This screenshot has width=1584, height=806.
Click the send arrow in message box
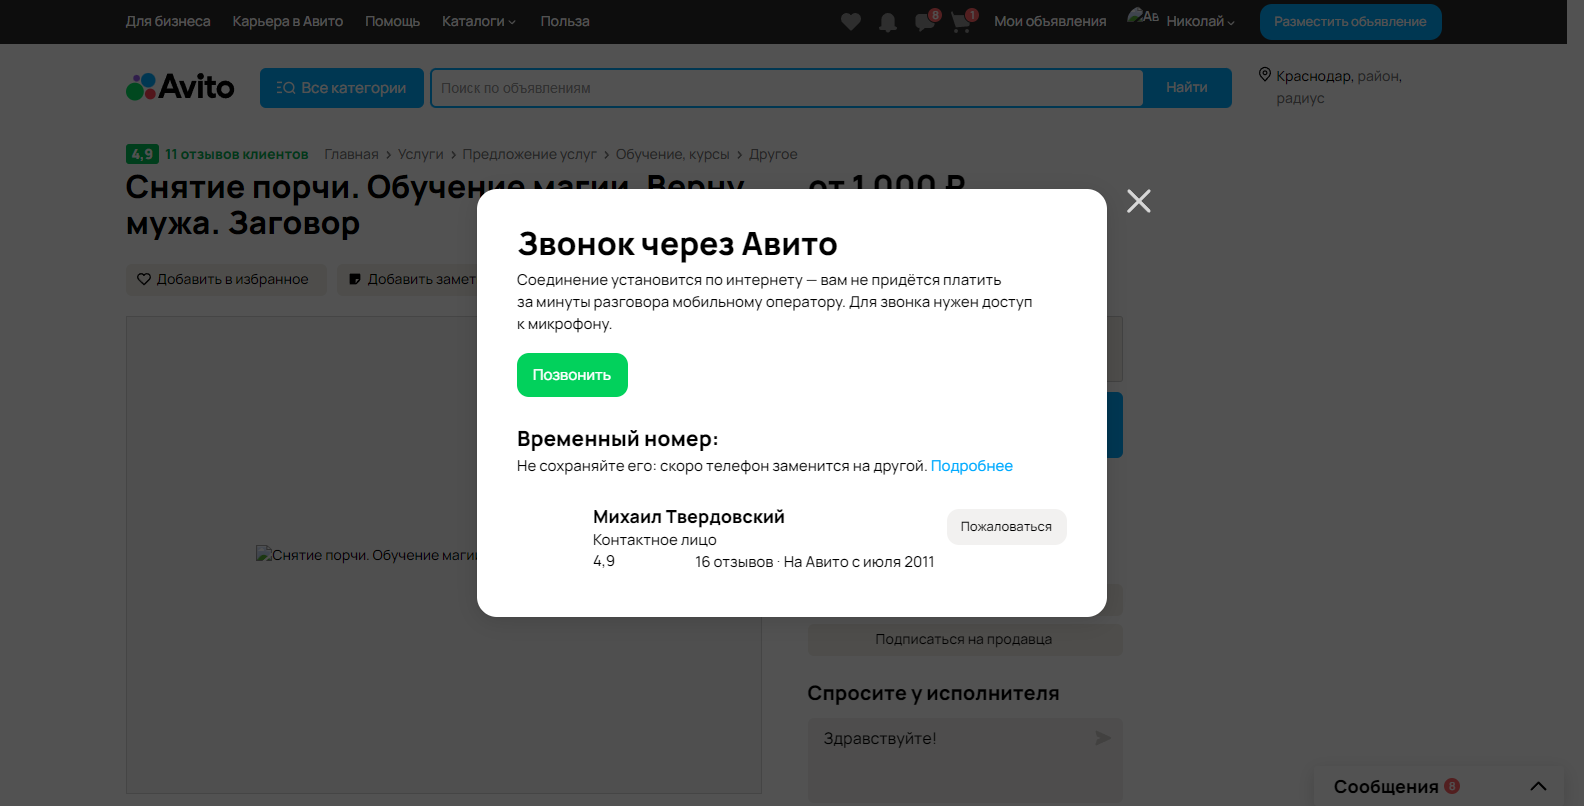tap(1103, 738)
